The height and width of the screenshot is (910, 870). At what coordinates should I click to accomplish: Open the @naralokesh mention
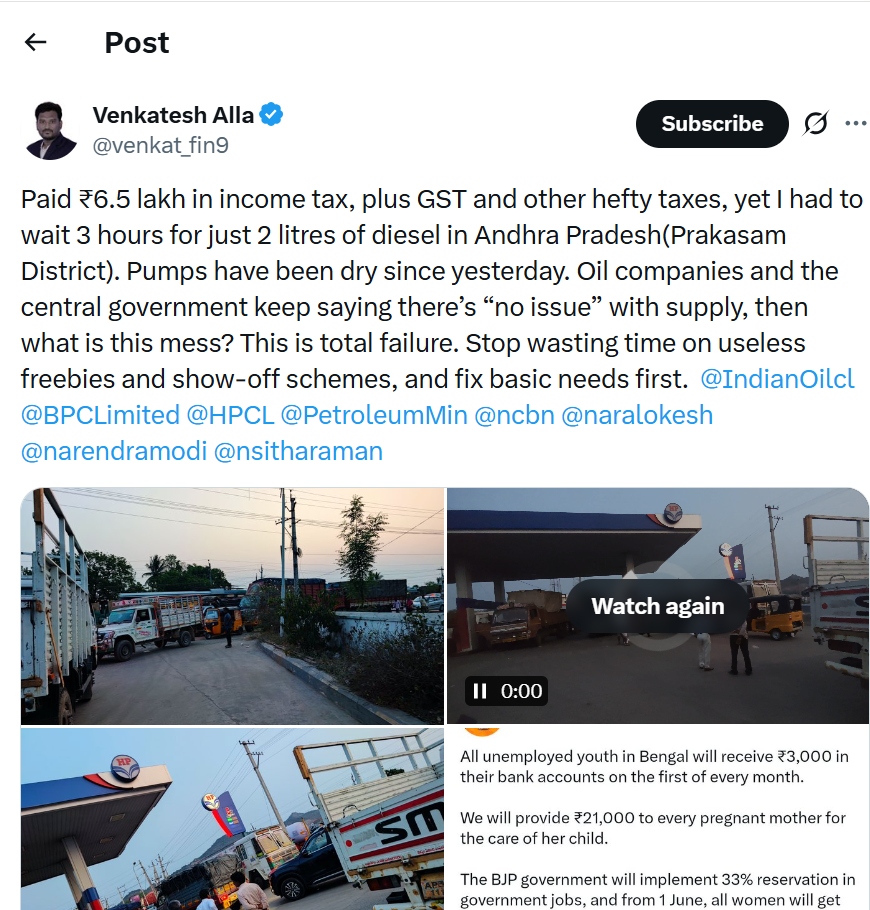637,415
